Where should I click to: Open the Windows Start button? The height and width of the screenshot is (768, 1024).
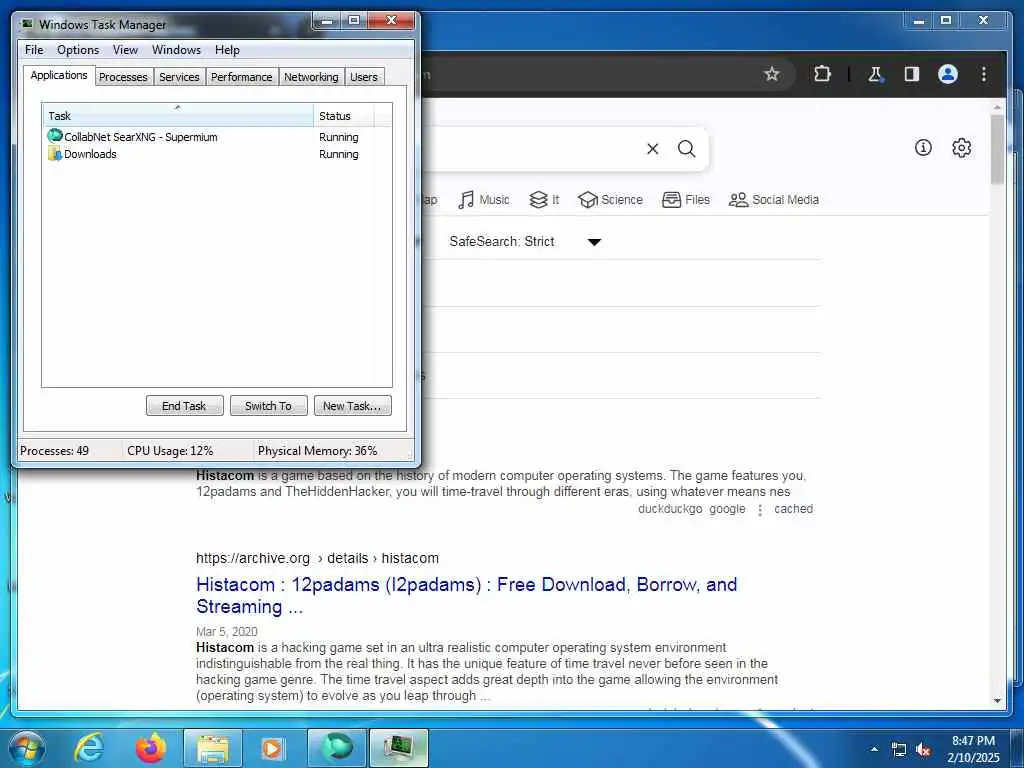[x=27, y=748]
